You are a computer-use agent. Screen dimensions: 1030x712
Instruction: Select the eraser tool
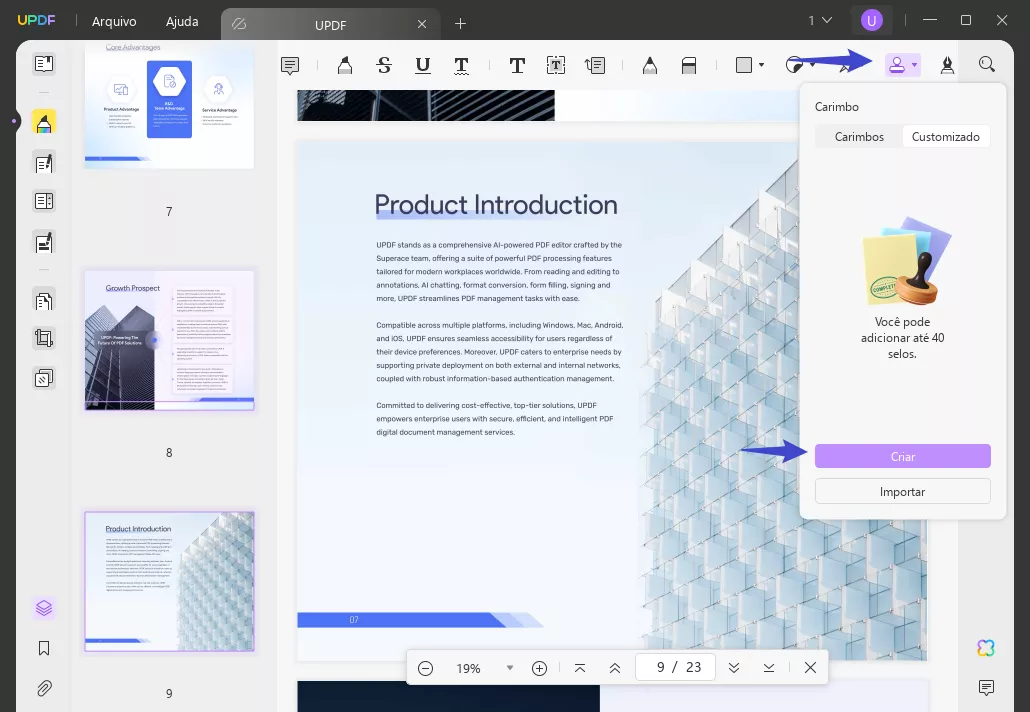[x=689, y=64]
